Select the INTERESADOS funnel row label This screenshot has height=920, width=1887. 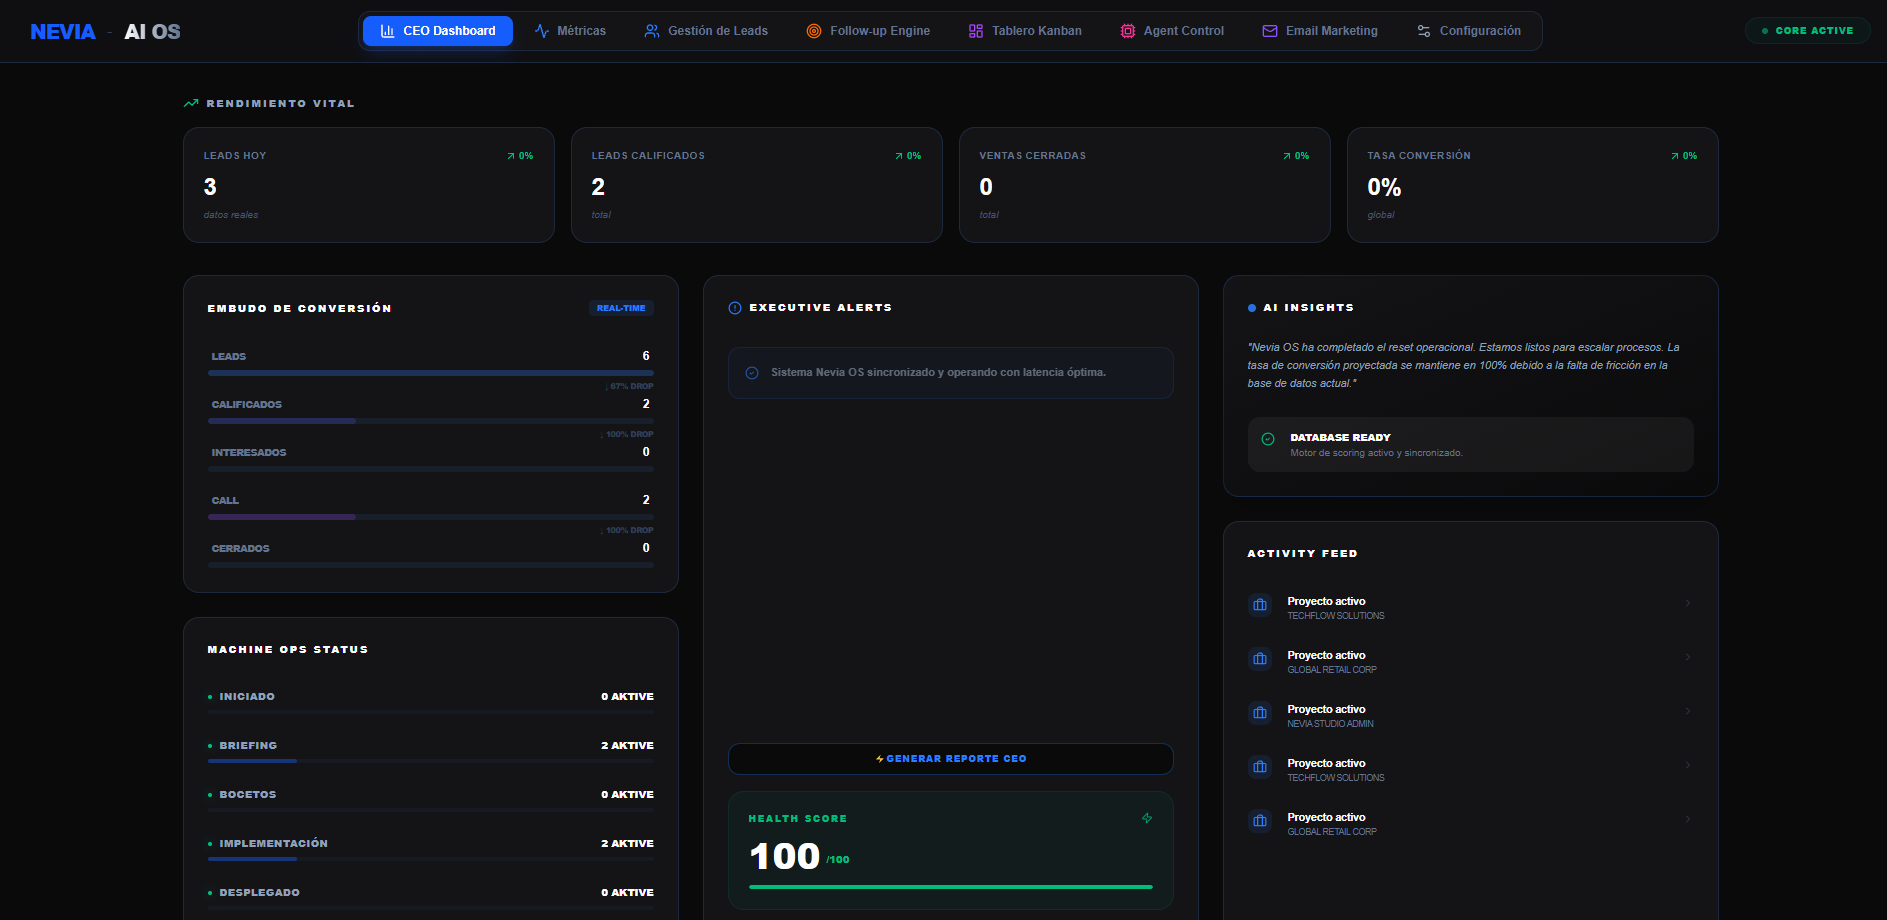pyautogui.click(x=249, y=453)
